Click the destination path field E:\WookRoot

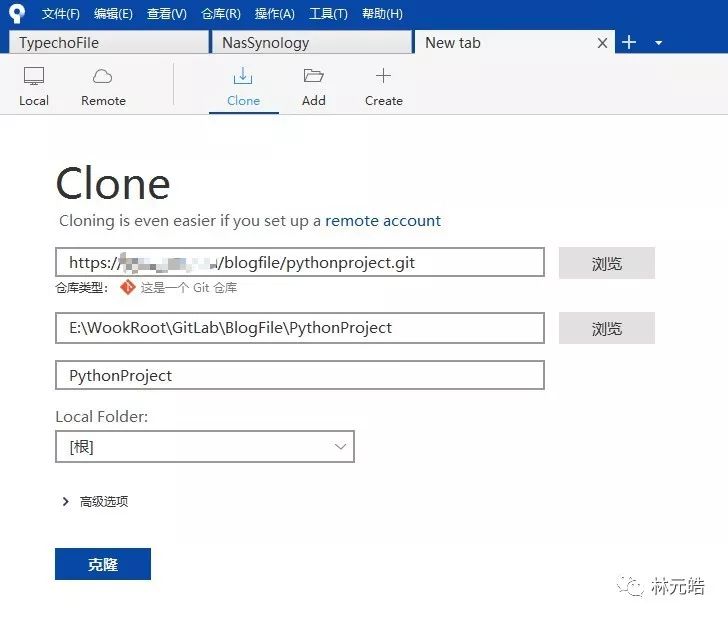click(x=300, y=328)
